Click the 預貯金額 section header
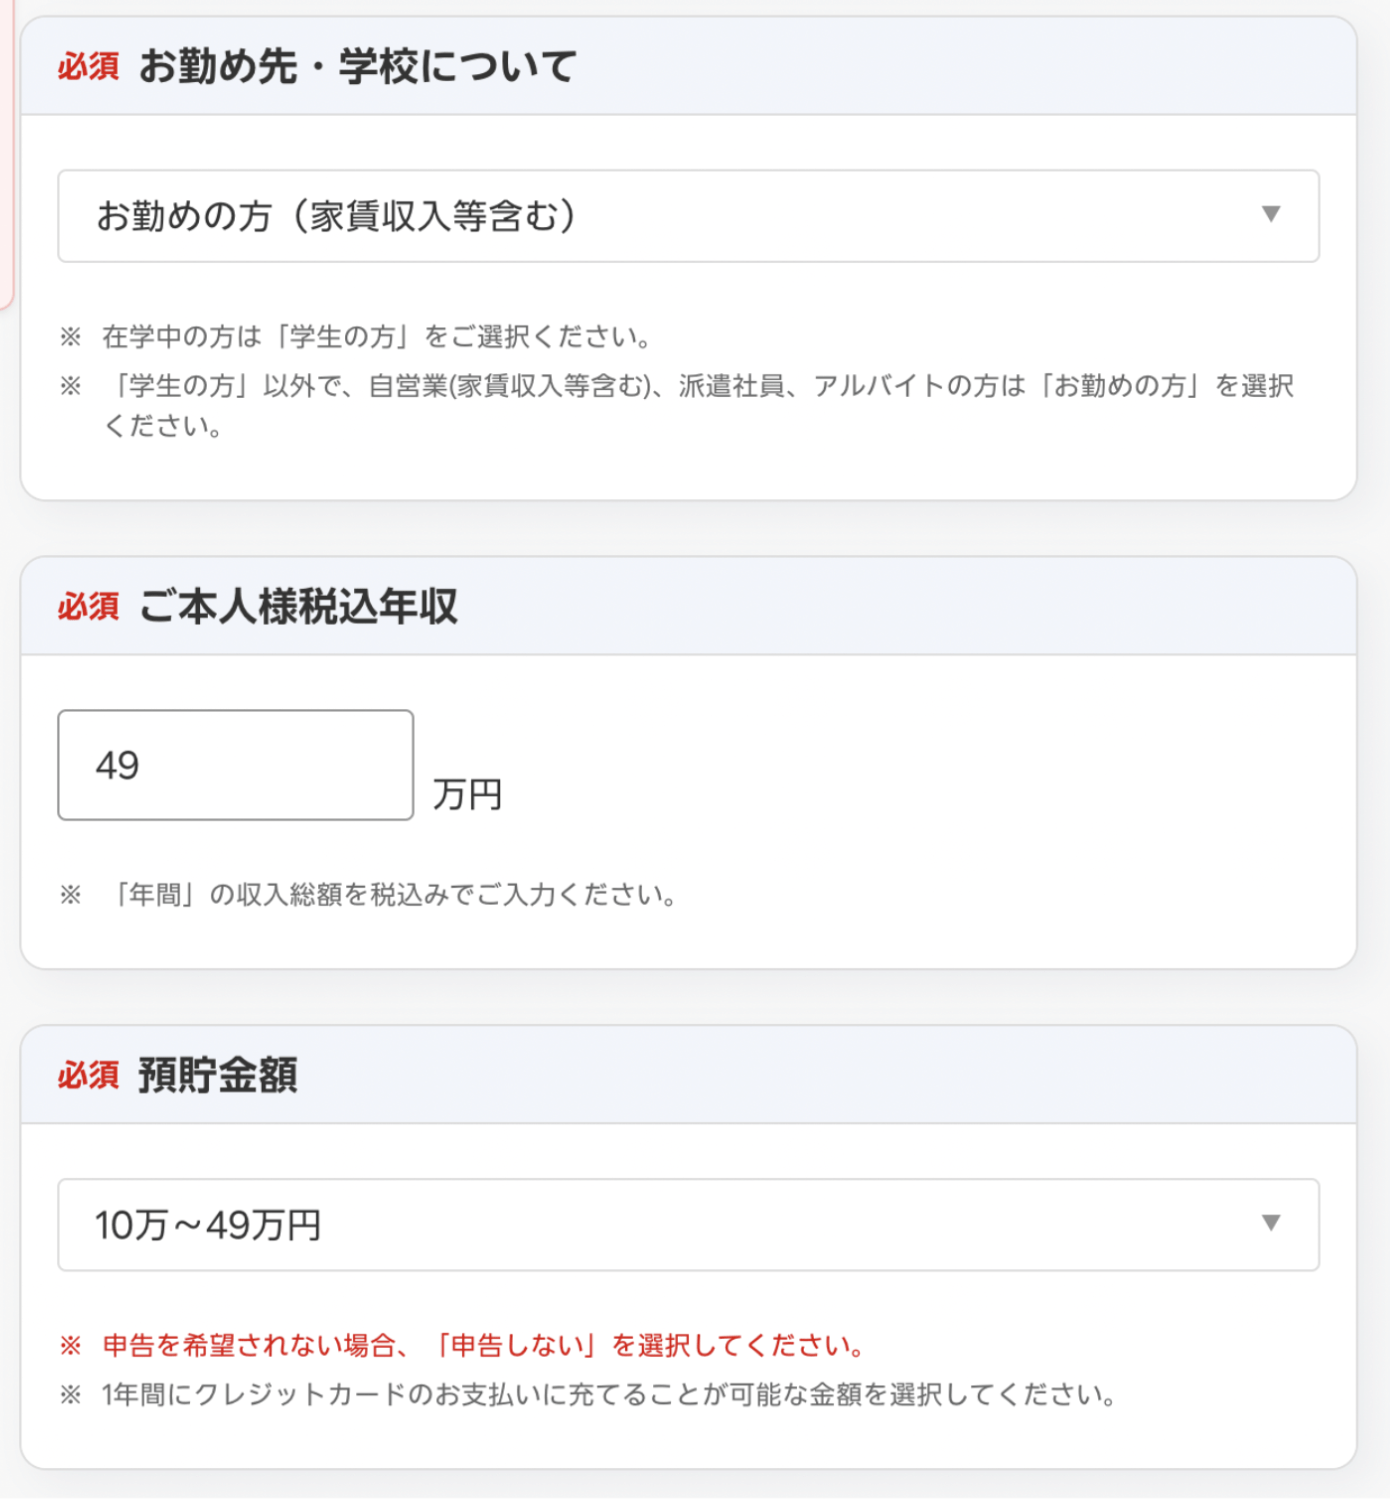The width and height of the screenshot is (1390, 1500). click(218, 1075)
